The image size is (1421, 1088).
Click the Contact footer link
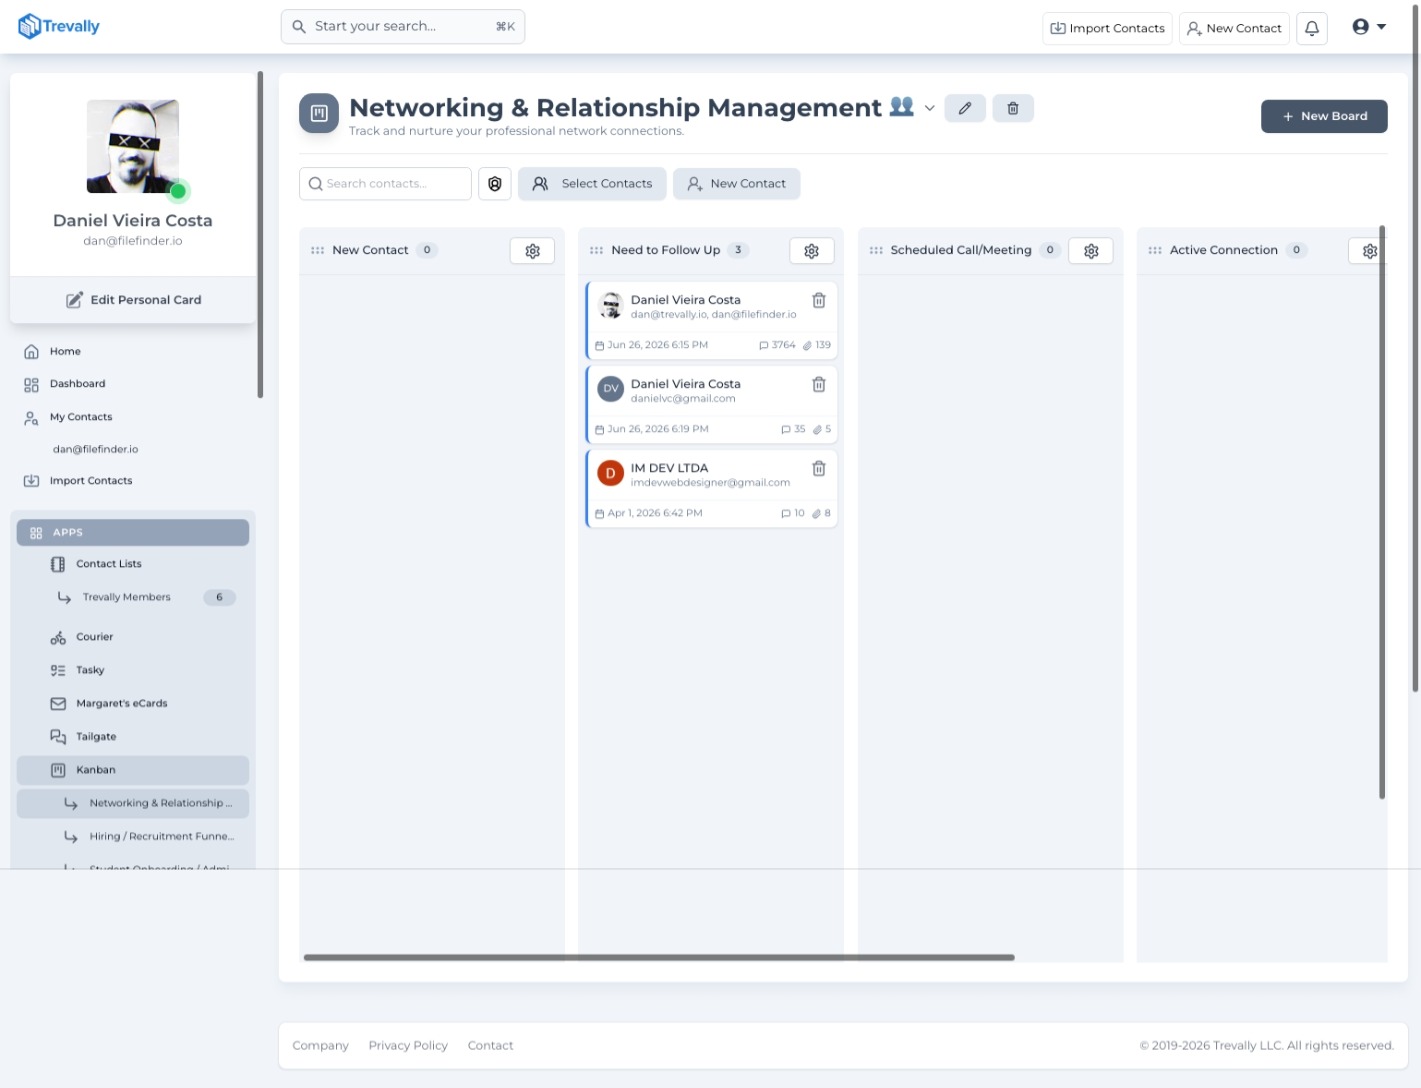[x=490, y=1046]
